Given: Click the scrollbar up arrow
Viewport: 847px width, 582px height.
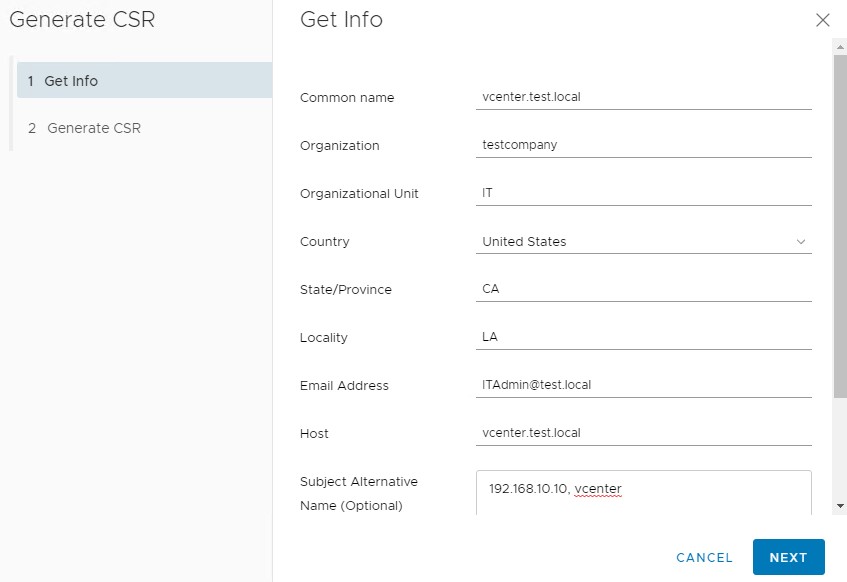Looking at the screenshot, I should pos(840,47).
